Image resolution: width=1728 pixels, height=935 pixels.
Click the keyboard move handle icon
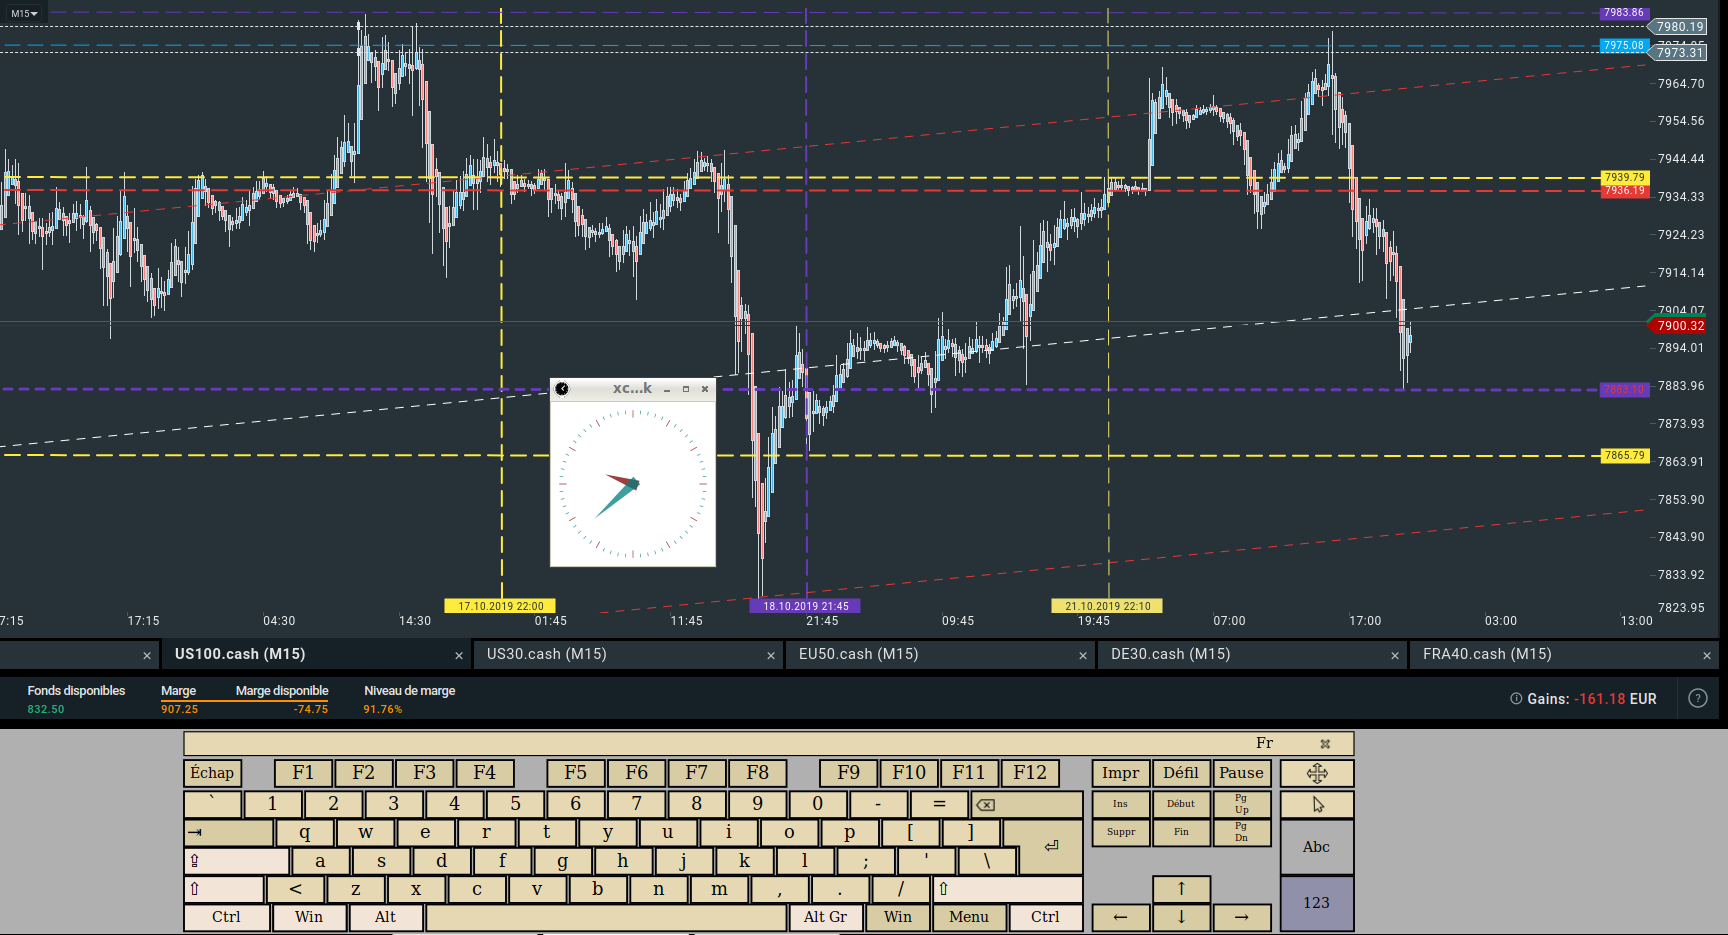(x=1317, y=773)
